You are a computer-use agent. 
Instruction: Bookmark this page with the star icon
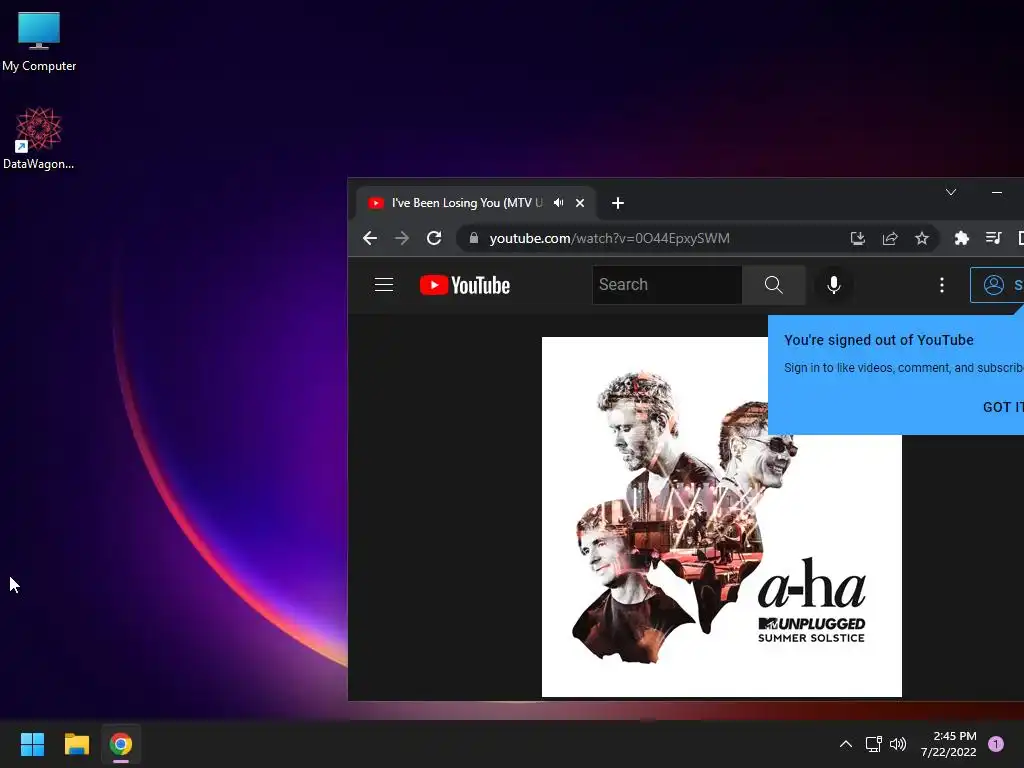[921, 238]
